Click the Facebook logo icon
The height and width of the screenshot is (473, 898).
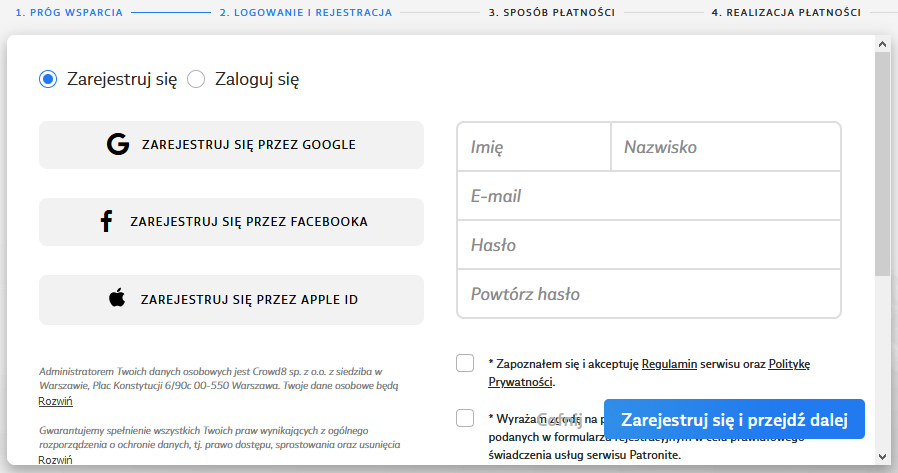[106, 222]
